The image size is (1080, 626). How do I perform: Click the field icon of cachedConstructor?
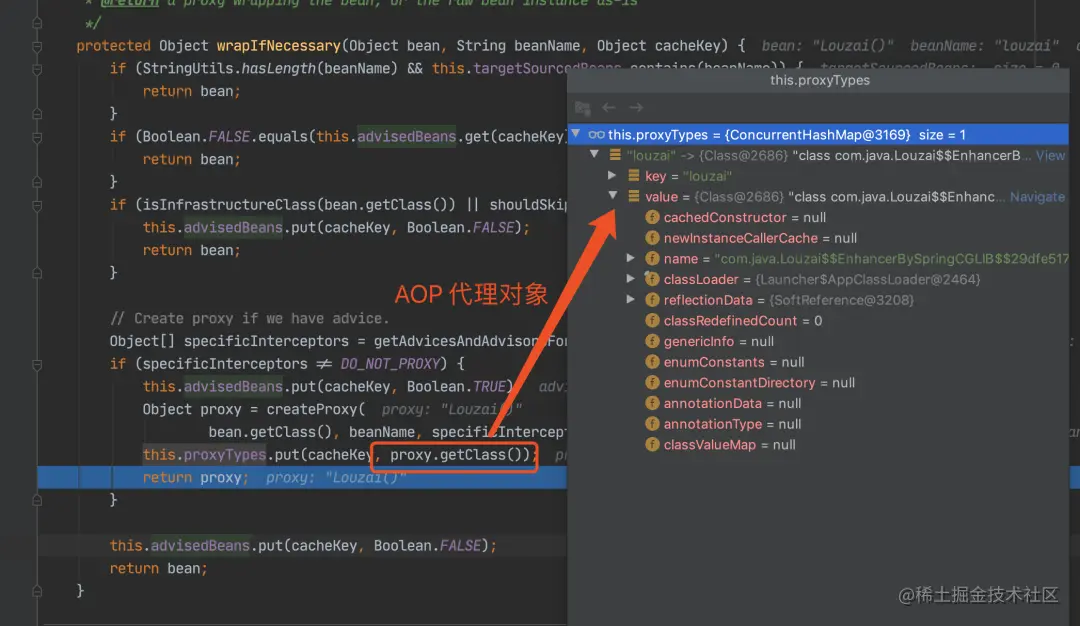(x=652, y=218)
